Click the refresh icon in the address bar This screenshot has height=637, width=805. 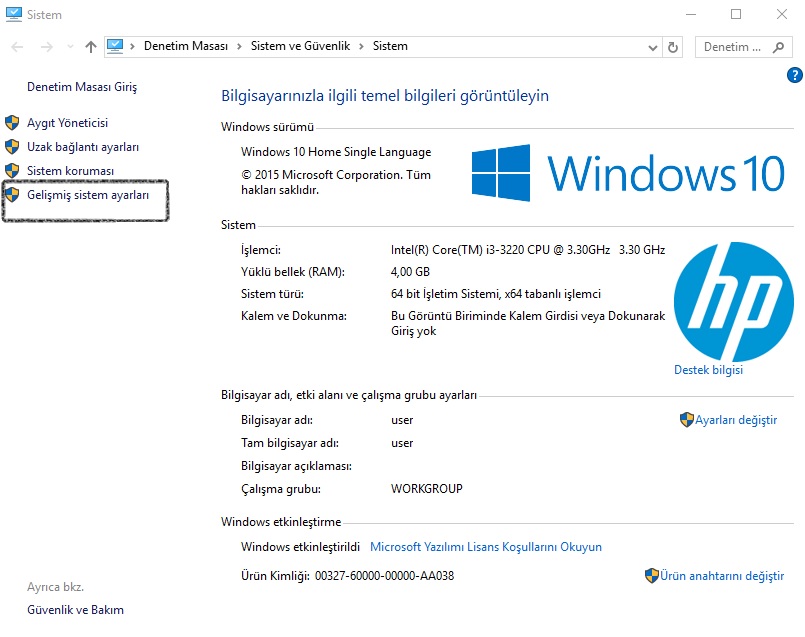[671, 46]
